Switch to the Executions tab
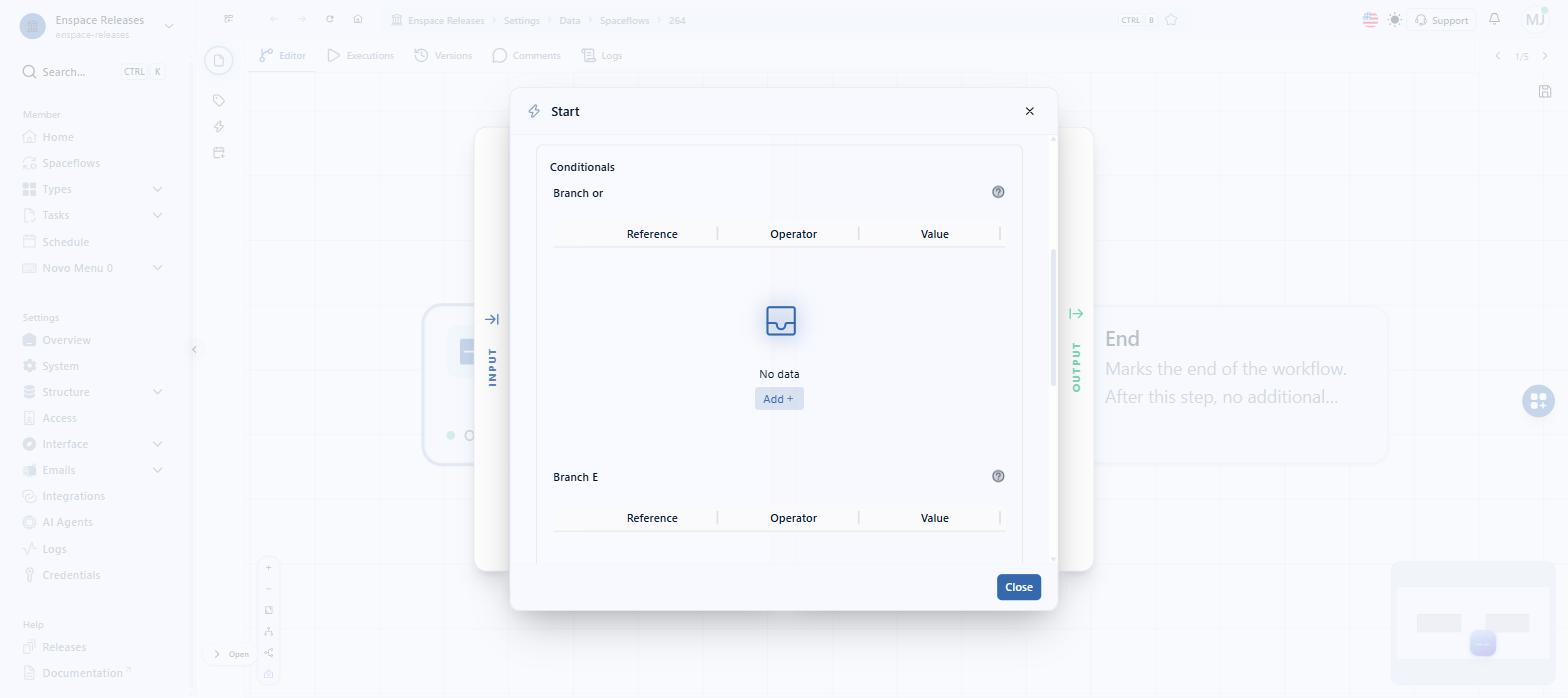The width and height of the screenshot is (1568, 698). [x=361, y=56]
